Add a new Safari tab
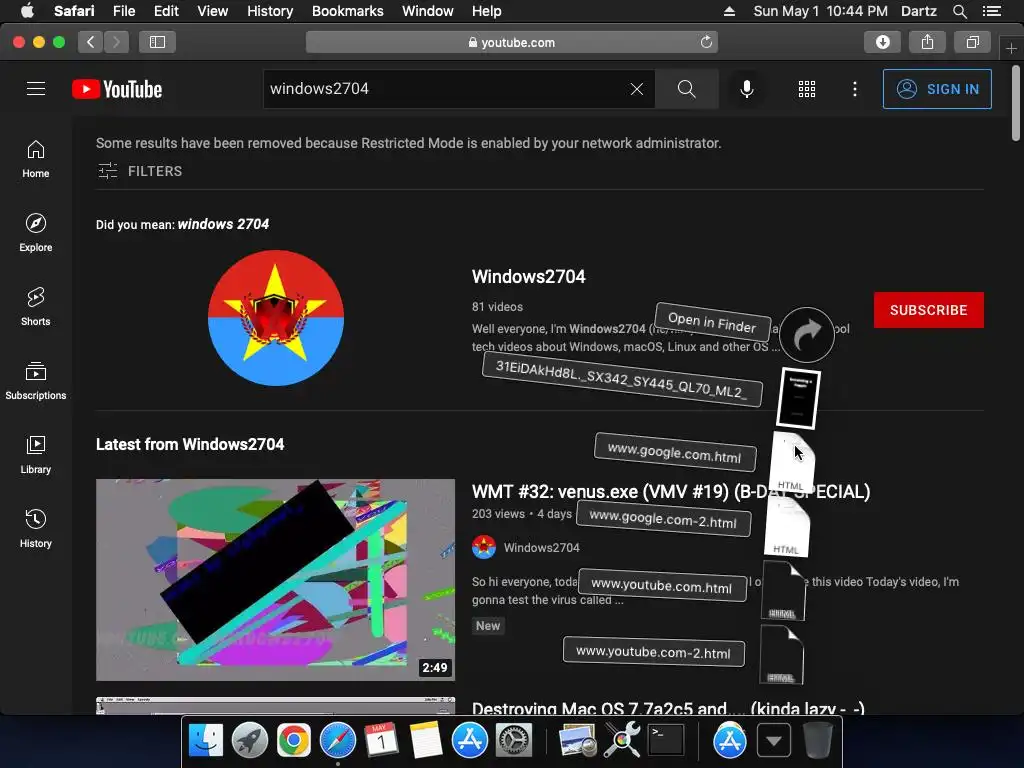The height and width of the screenshot is (768, 1024). (x=1011, y=48)
